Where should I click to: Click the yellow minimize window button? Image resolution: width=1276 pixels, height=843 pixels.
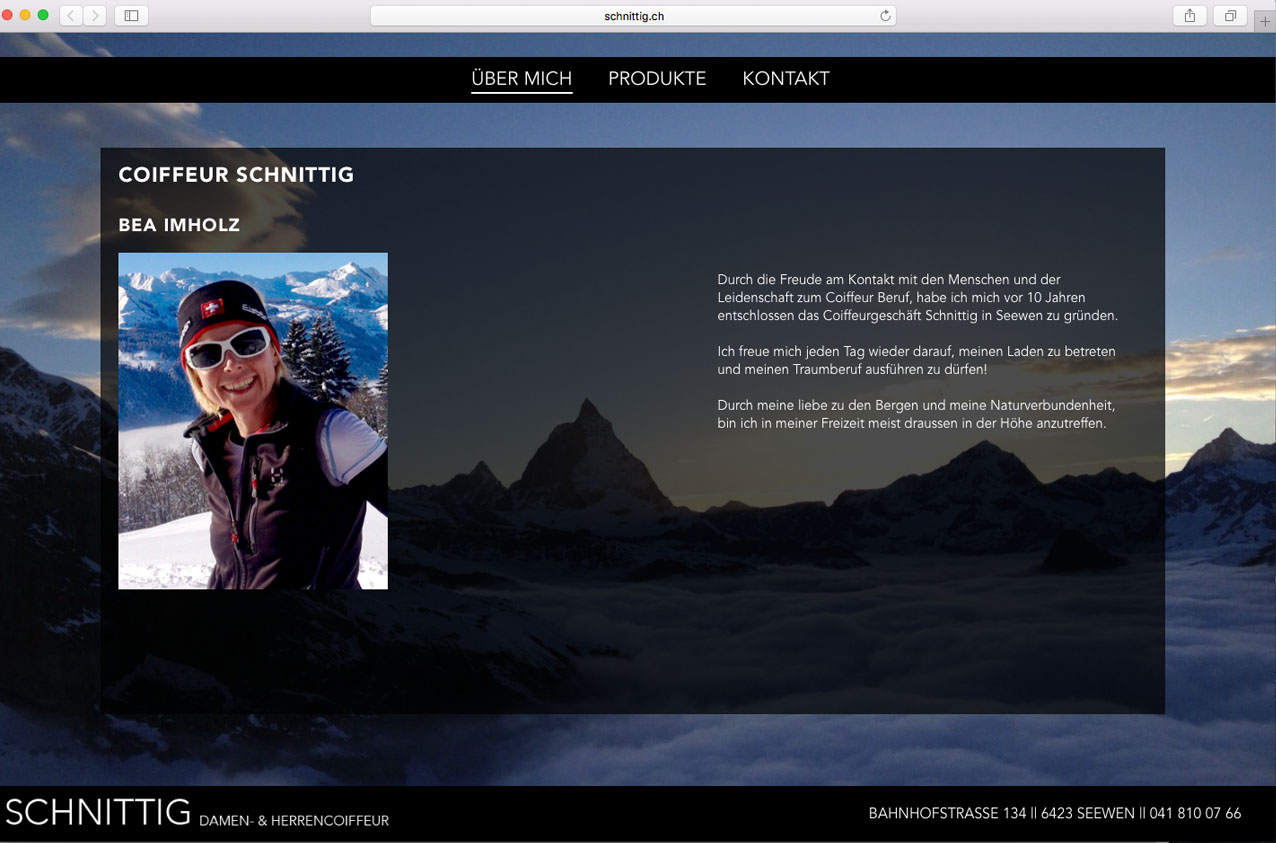[x=25, y=15]
